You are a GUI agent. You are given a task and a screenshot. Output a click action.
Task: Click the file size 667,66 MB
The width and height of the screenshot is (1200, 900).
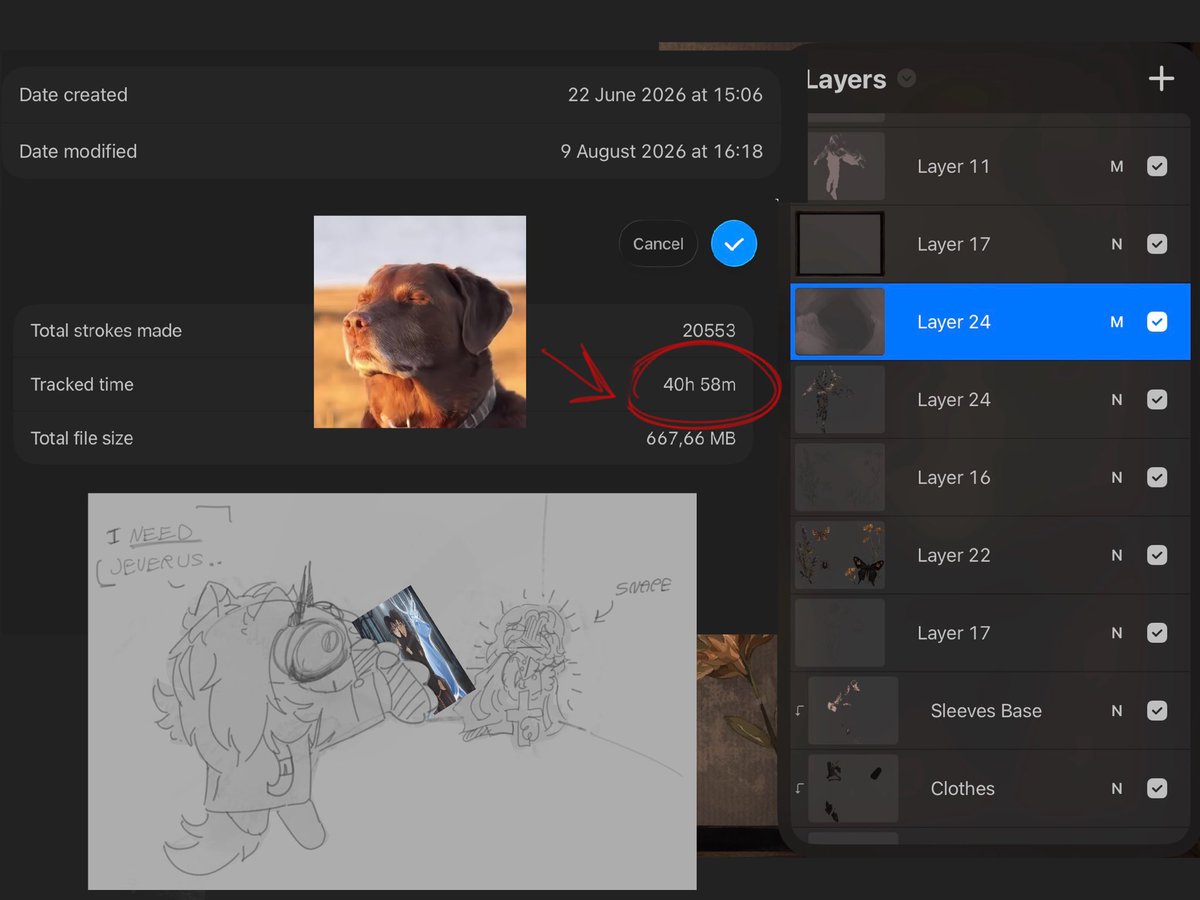tap(691, 438)
